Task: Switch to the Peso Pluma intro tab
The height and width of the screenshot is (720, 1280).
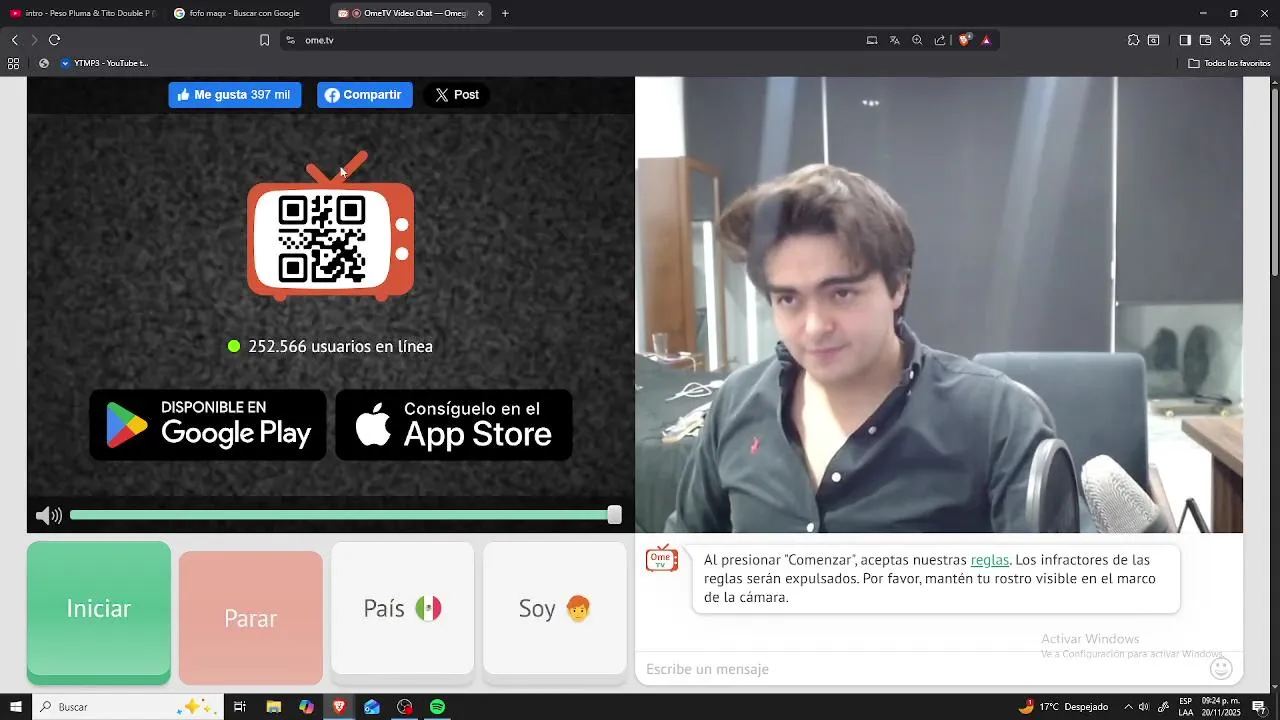Action: point(82,13)
